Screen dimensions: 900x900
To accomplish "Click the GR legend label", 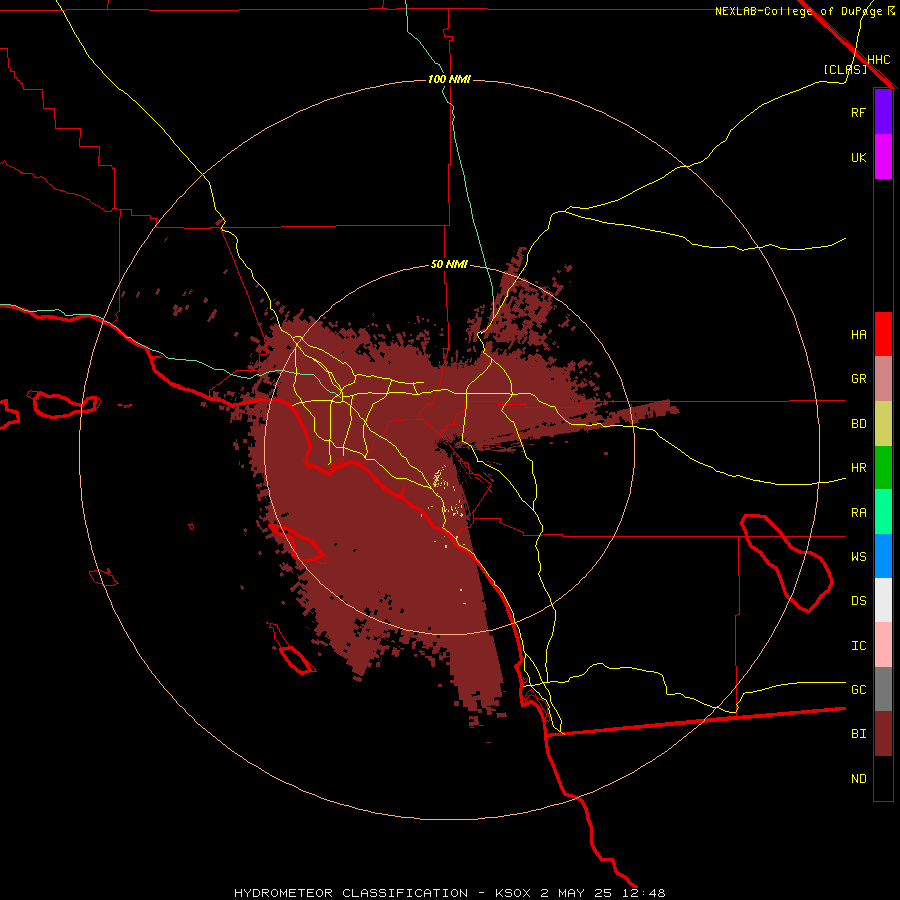I will click(859, 379).
